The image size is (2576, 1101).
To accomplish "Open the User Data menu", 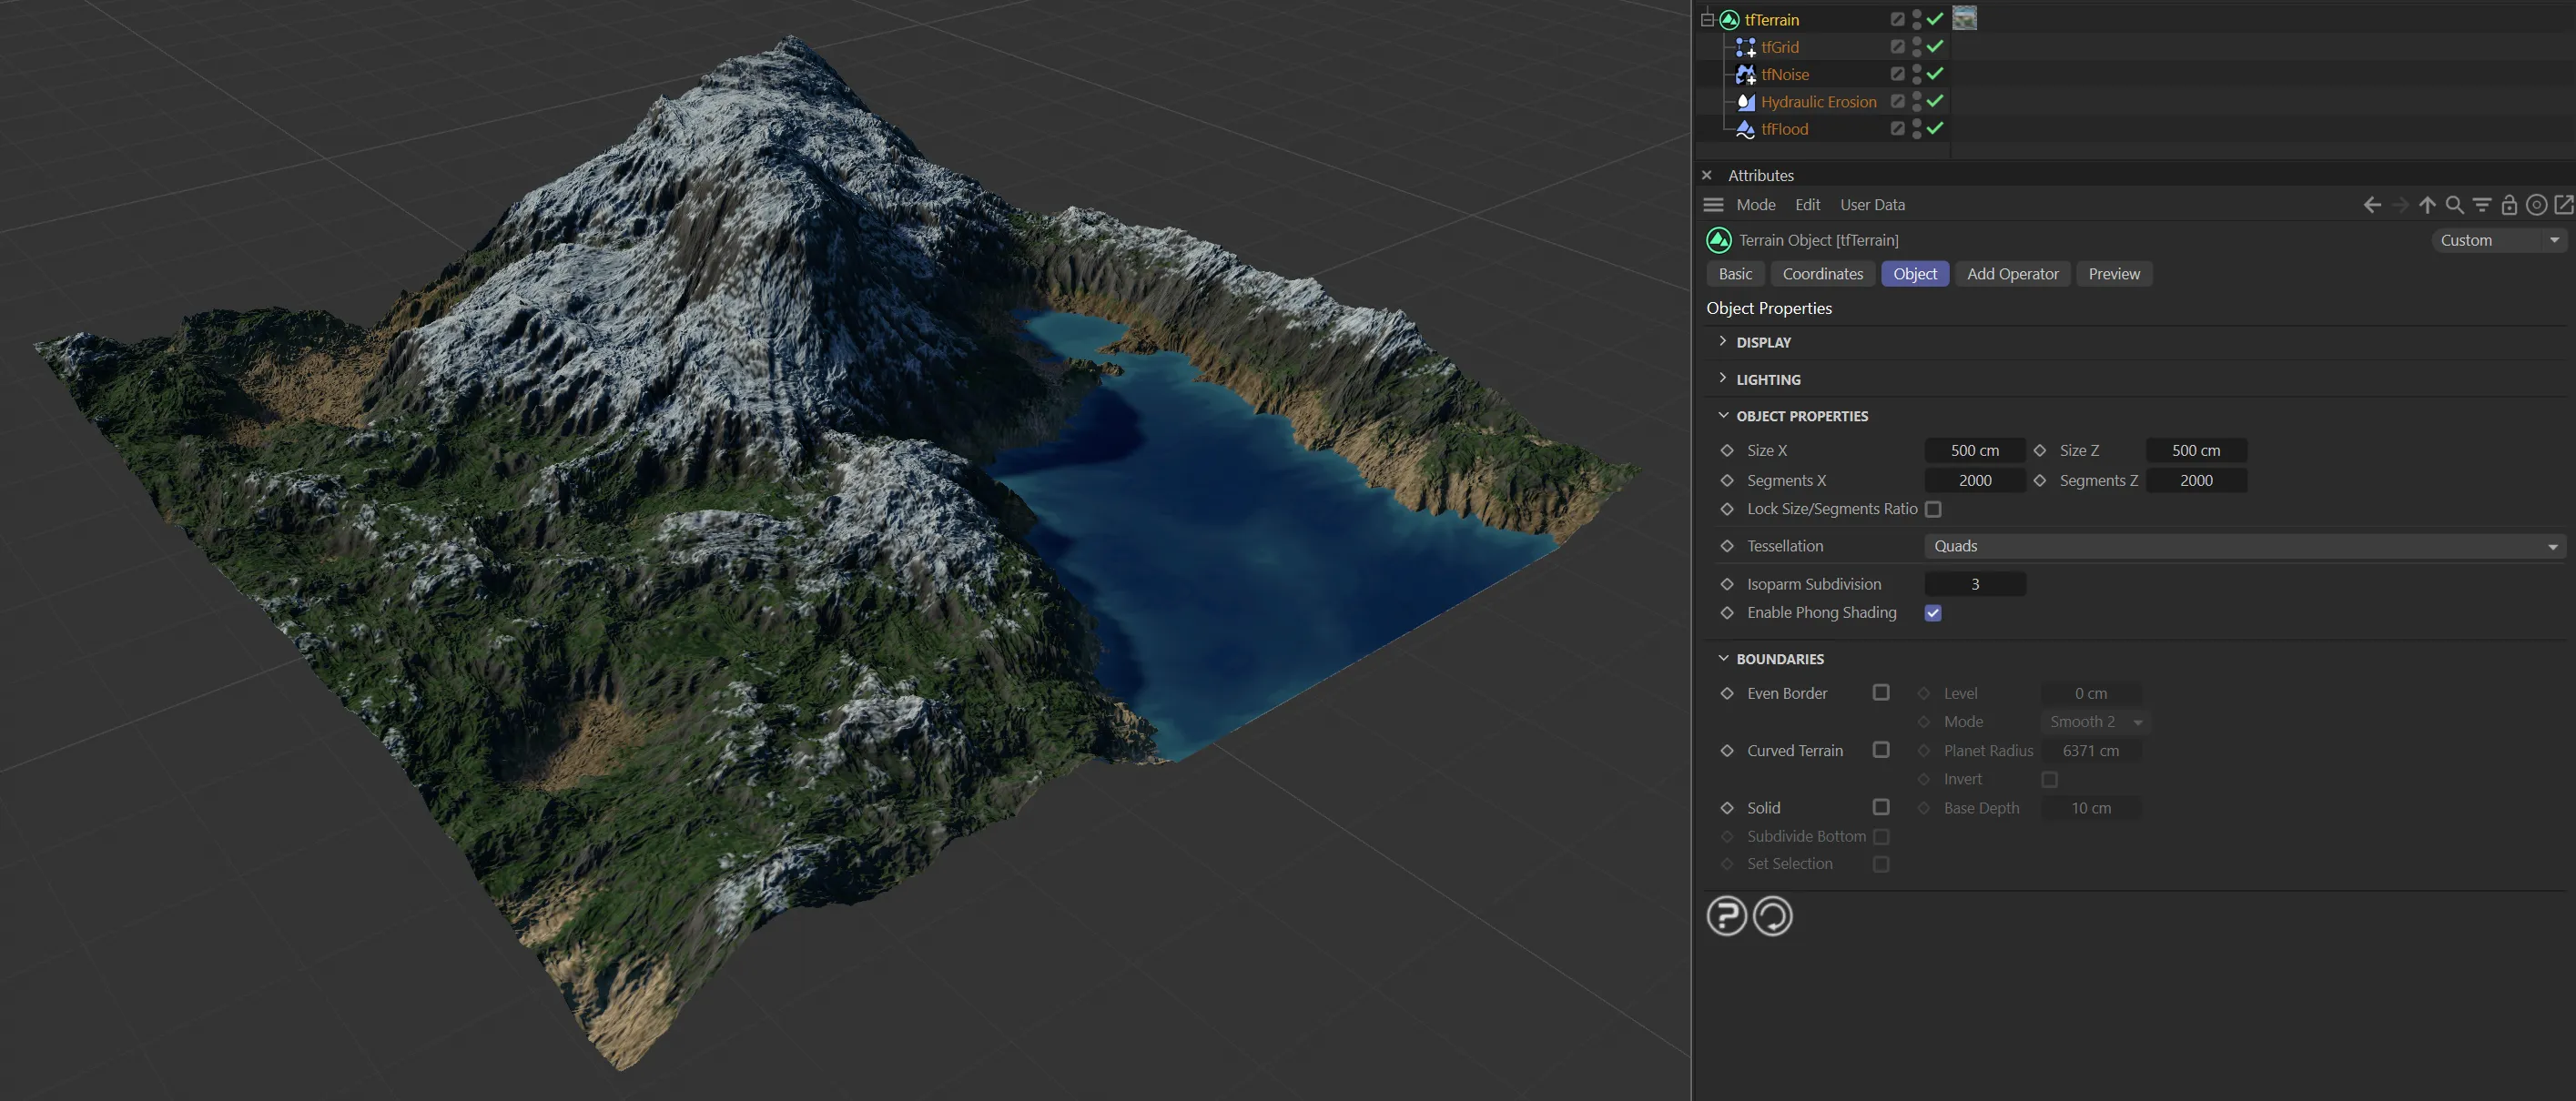I will tap(1872, 205).
